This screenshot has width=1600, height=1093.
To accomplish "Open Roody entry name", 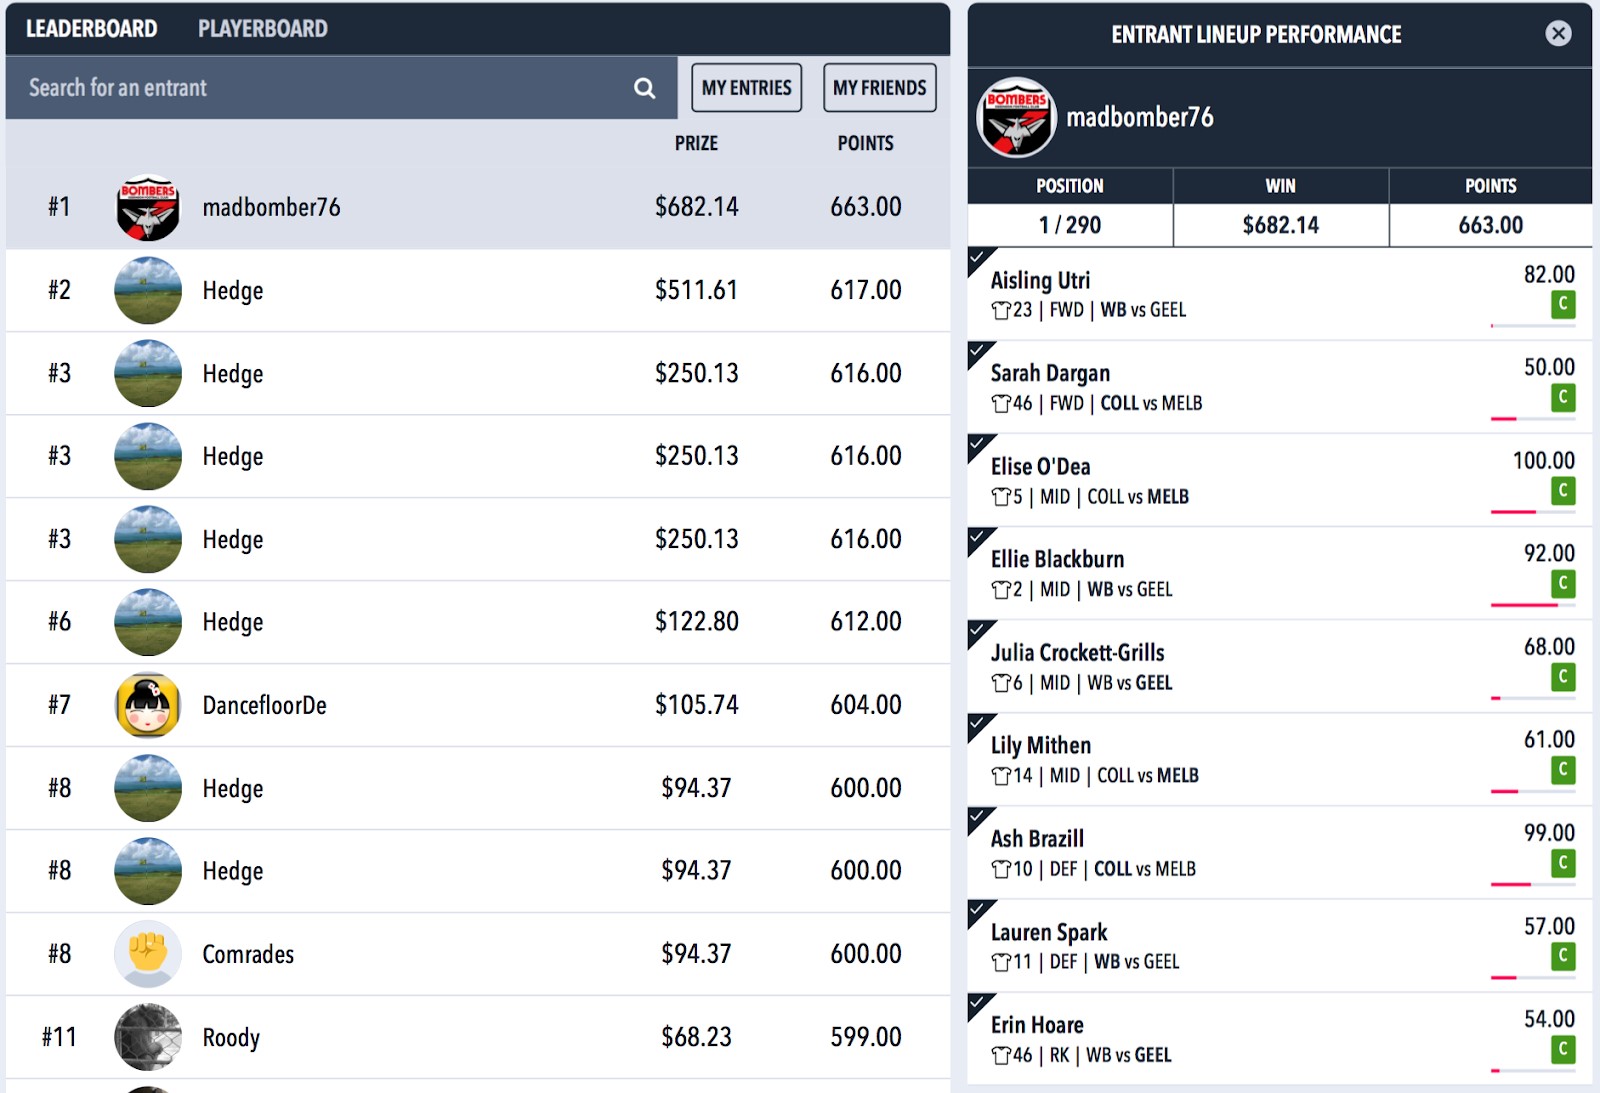I will [x=231, y=1037].
